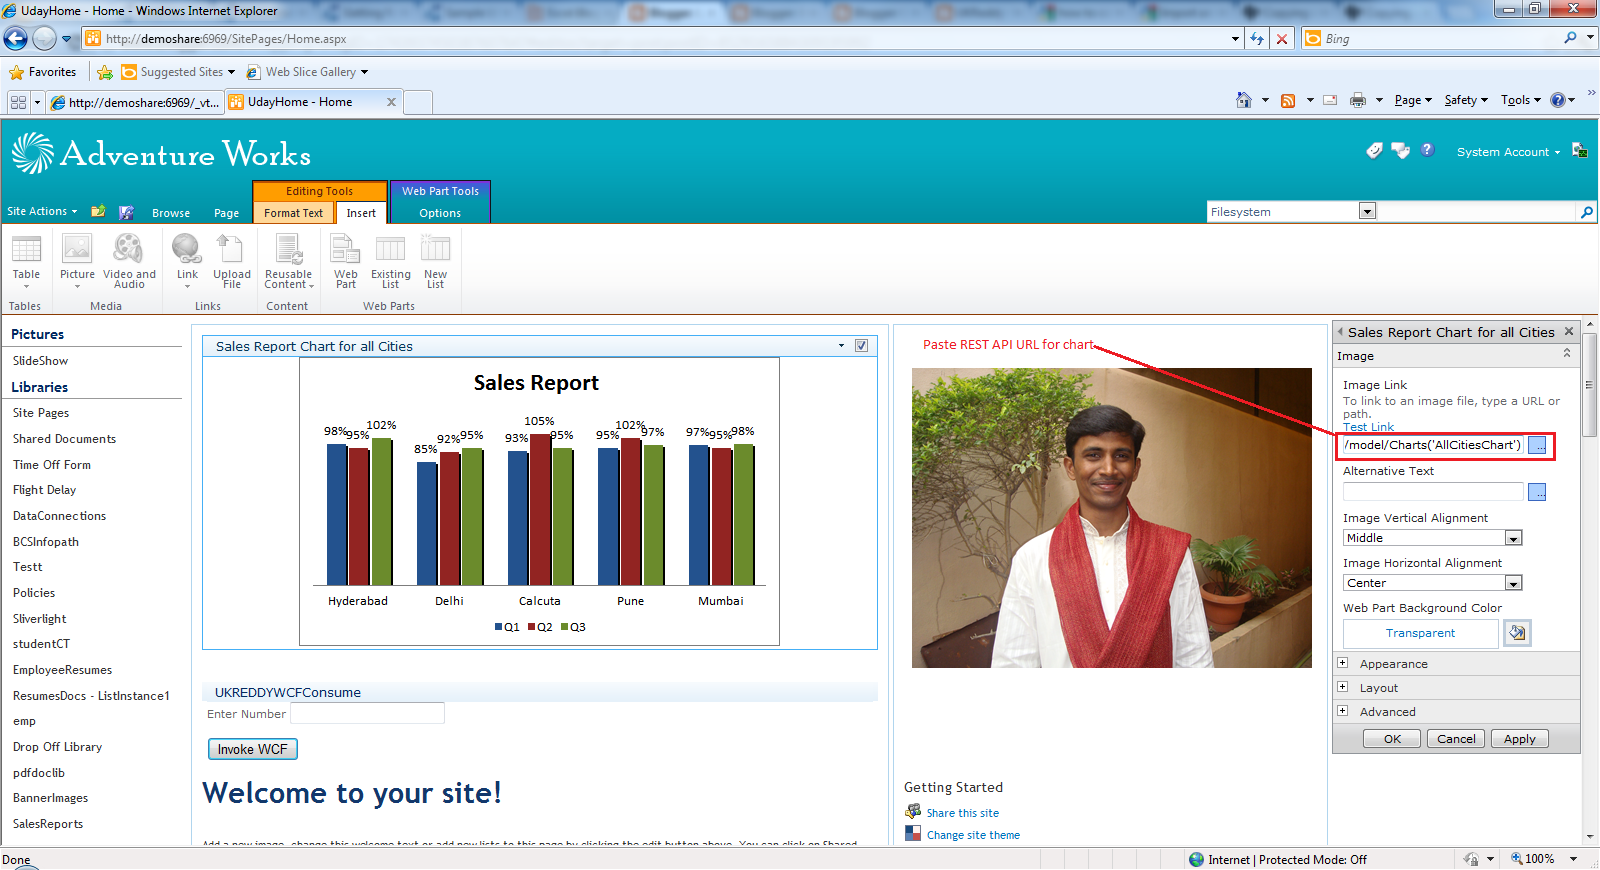Toggle the Sales Report web part checkbox

861,346
